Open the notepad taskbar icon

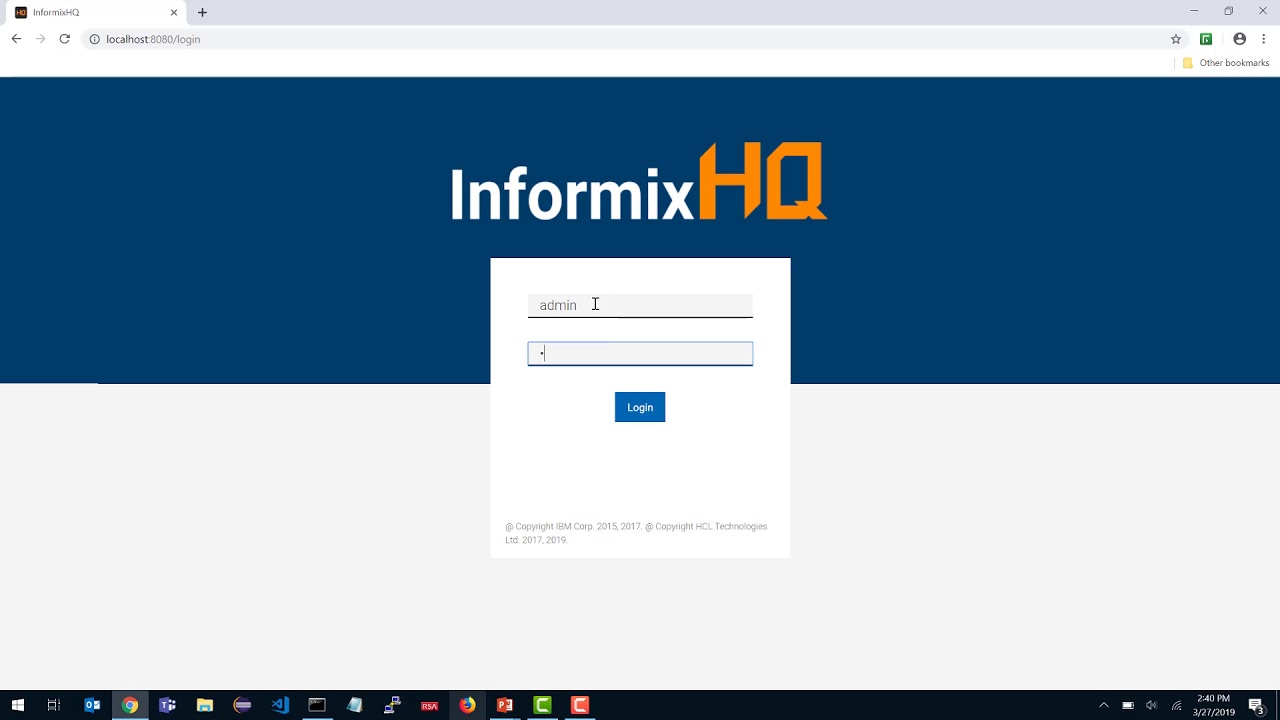[x=354, y=705]
